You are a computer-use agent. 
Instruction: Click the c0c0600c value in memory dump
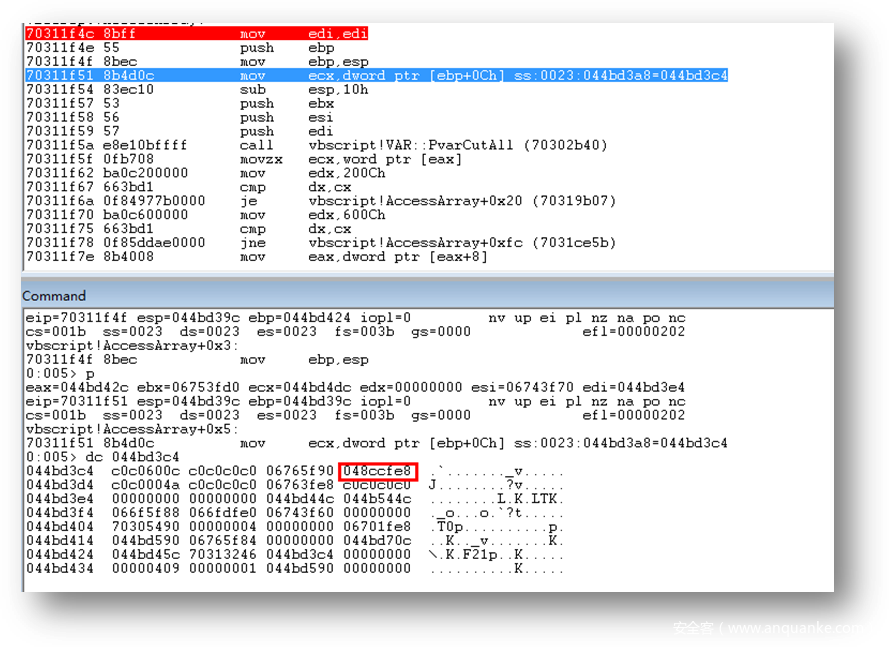click(142, 471)
